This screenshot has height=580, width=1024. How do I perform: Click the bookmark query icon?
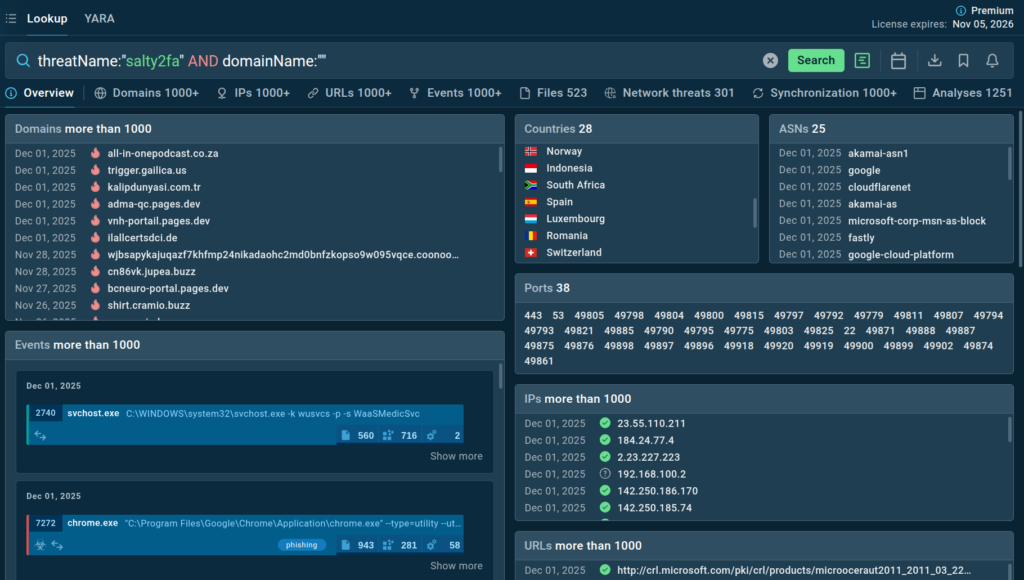[963, 61]
